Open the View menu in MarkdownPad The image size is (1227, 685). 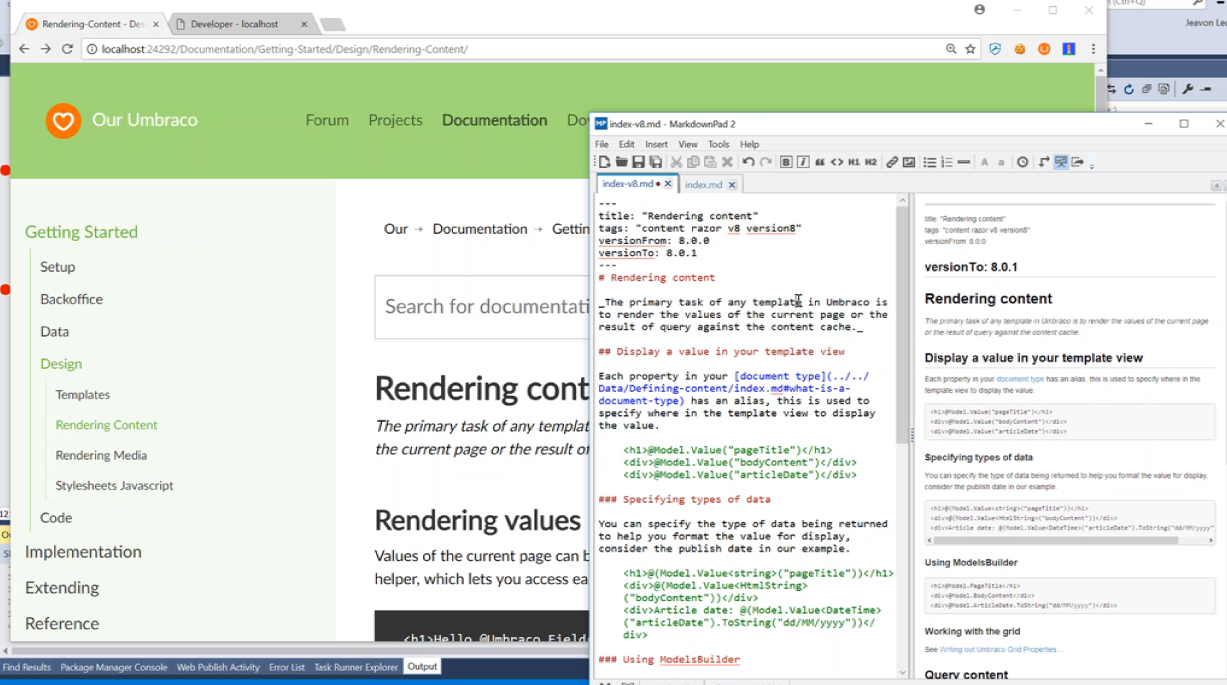click(688, 144)
